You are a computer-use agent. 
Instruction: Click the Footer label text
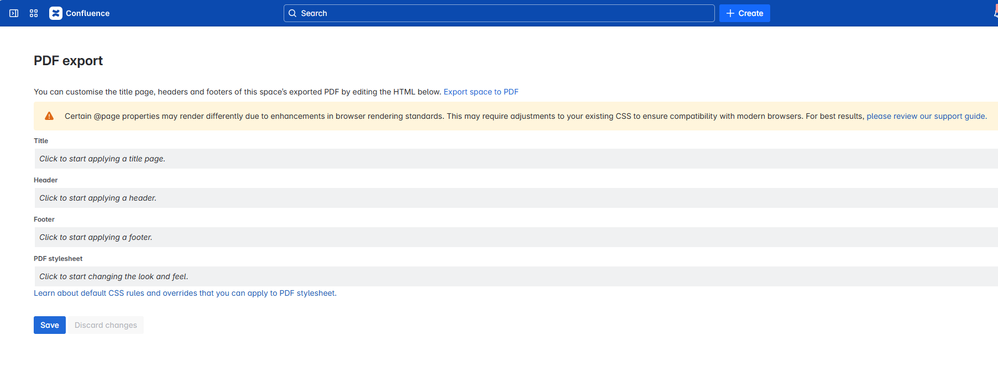44,219
